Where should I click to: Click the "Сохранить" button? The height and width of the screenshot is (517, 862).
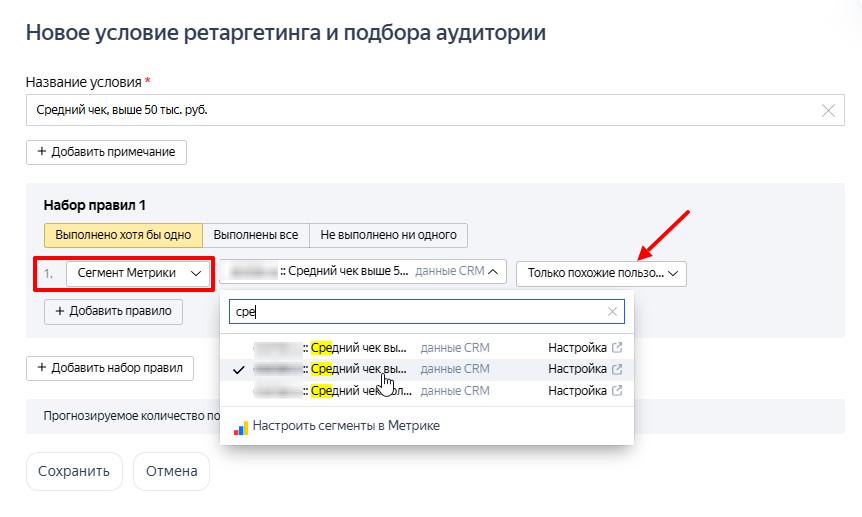[74, 471]
